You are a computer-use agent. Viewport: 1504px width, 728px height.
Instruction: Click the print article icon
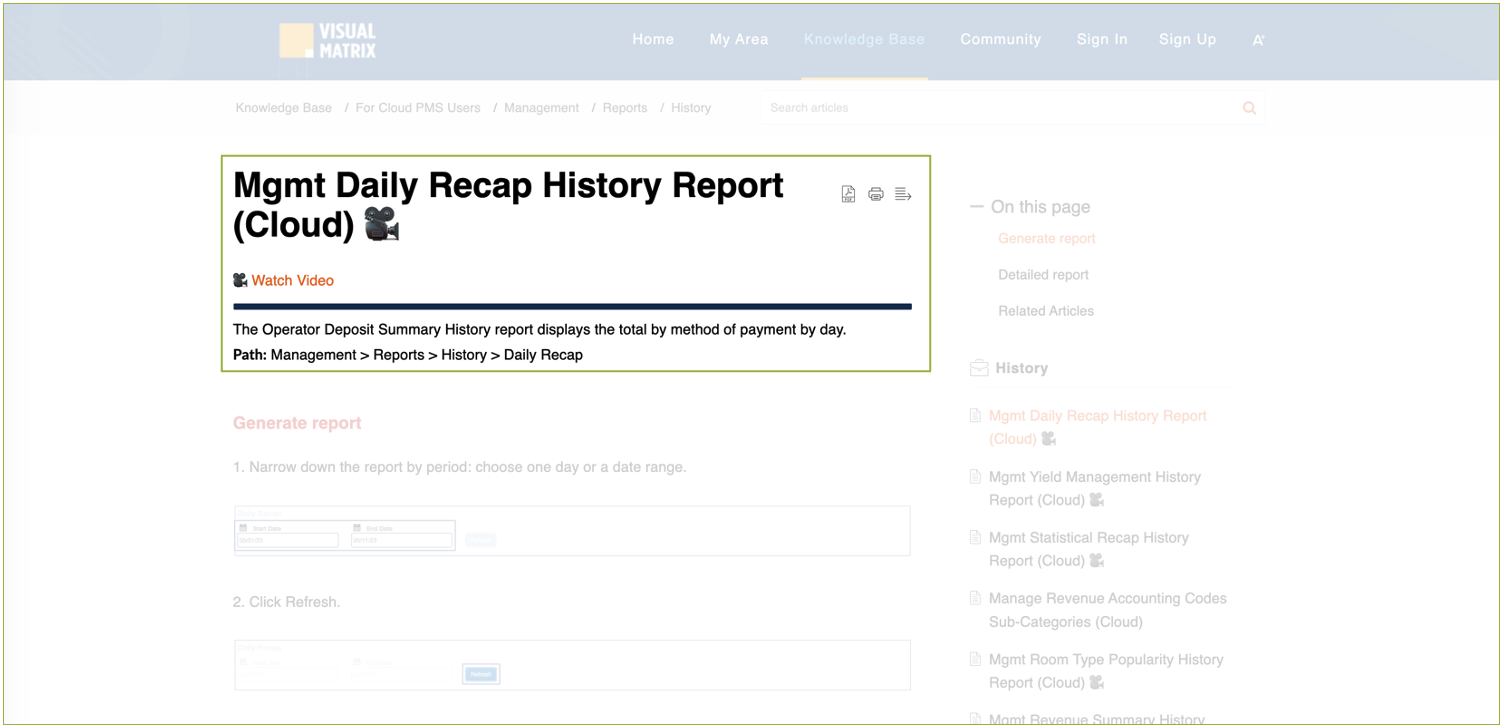[876, 194]
